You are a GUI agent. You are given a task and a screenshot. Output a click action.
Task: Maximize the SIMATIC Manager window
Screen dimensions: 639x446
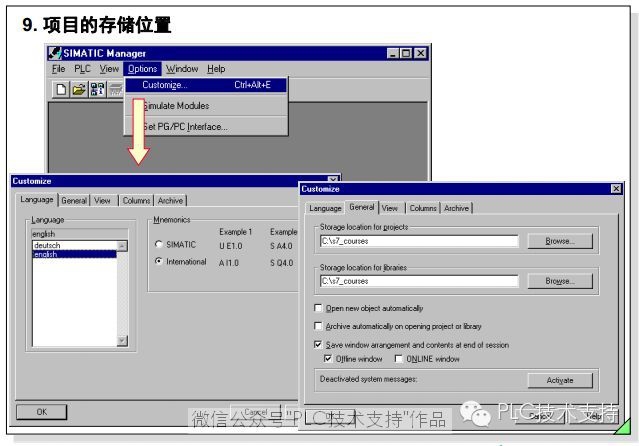(x=407, y=53)
